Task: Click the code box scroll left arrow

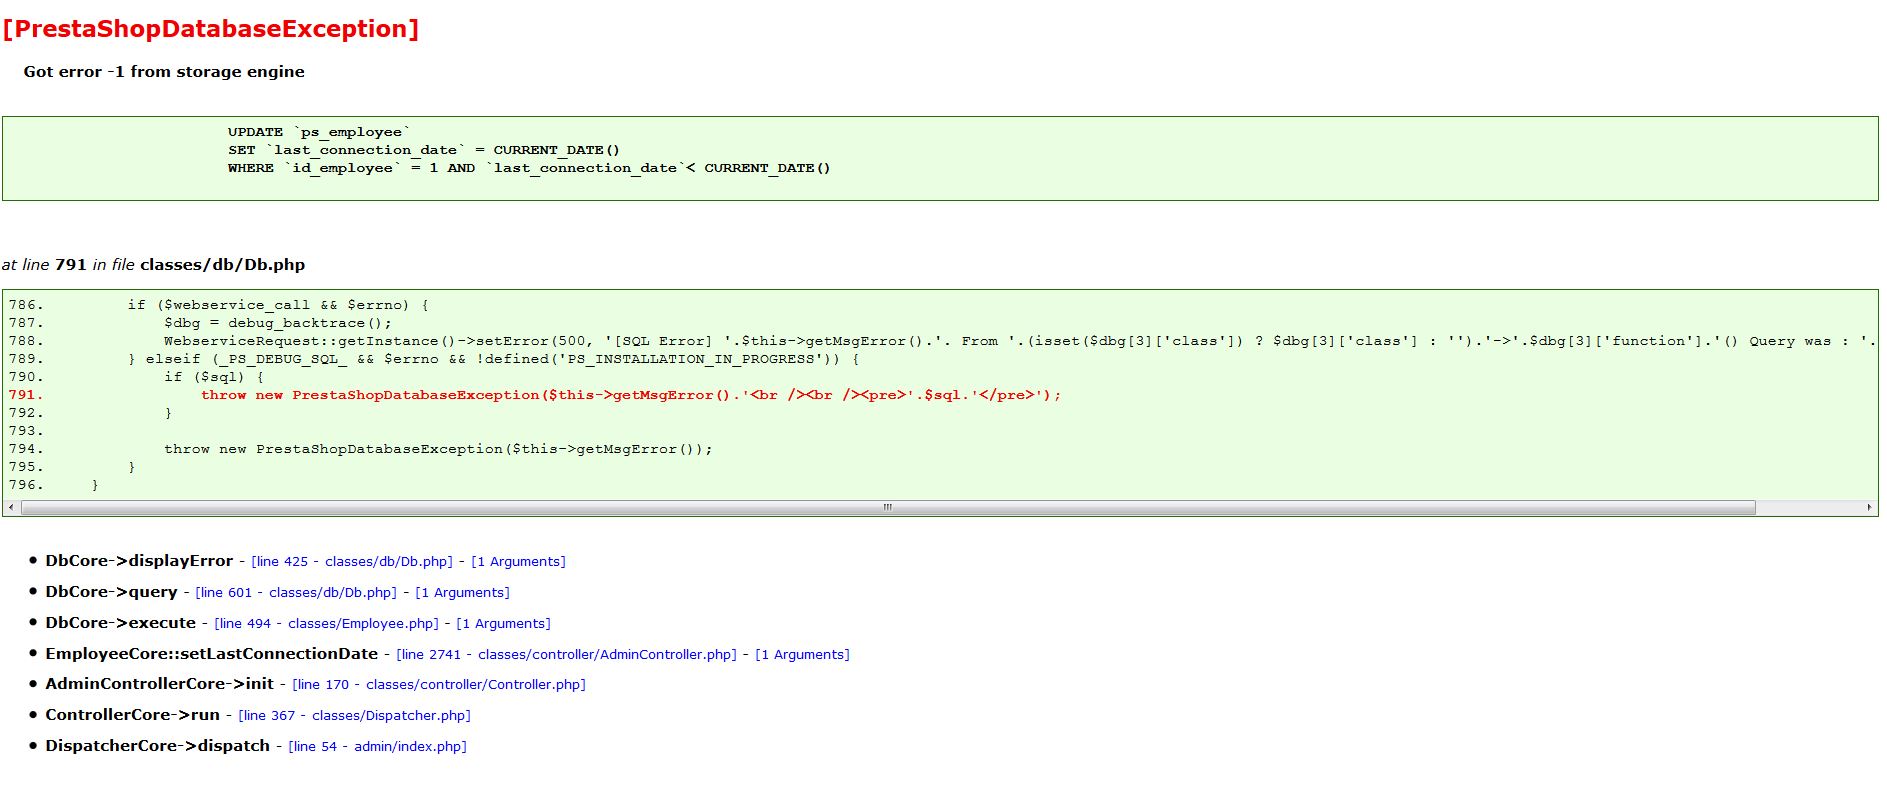Action: point(11,508)
